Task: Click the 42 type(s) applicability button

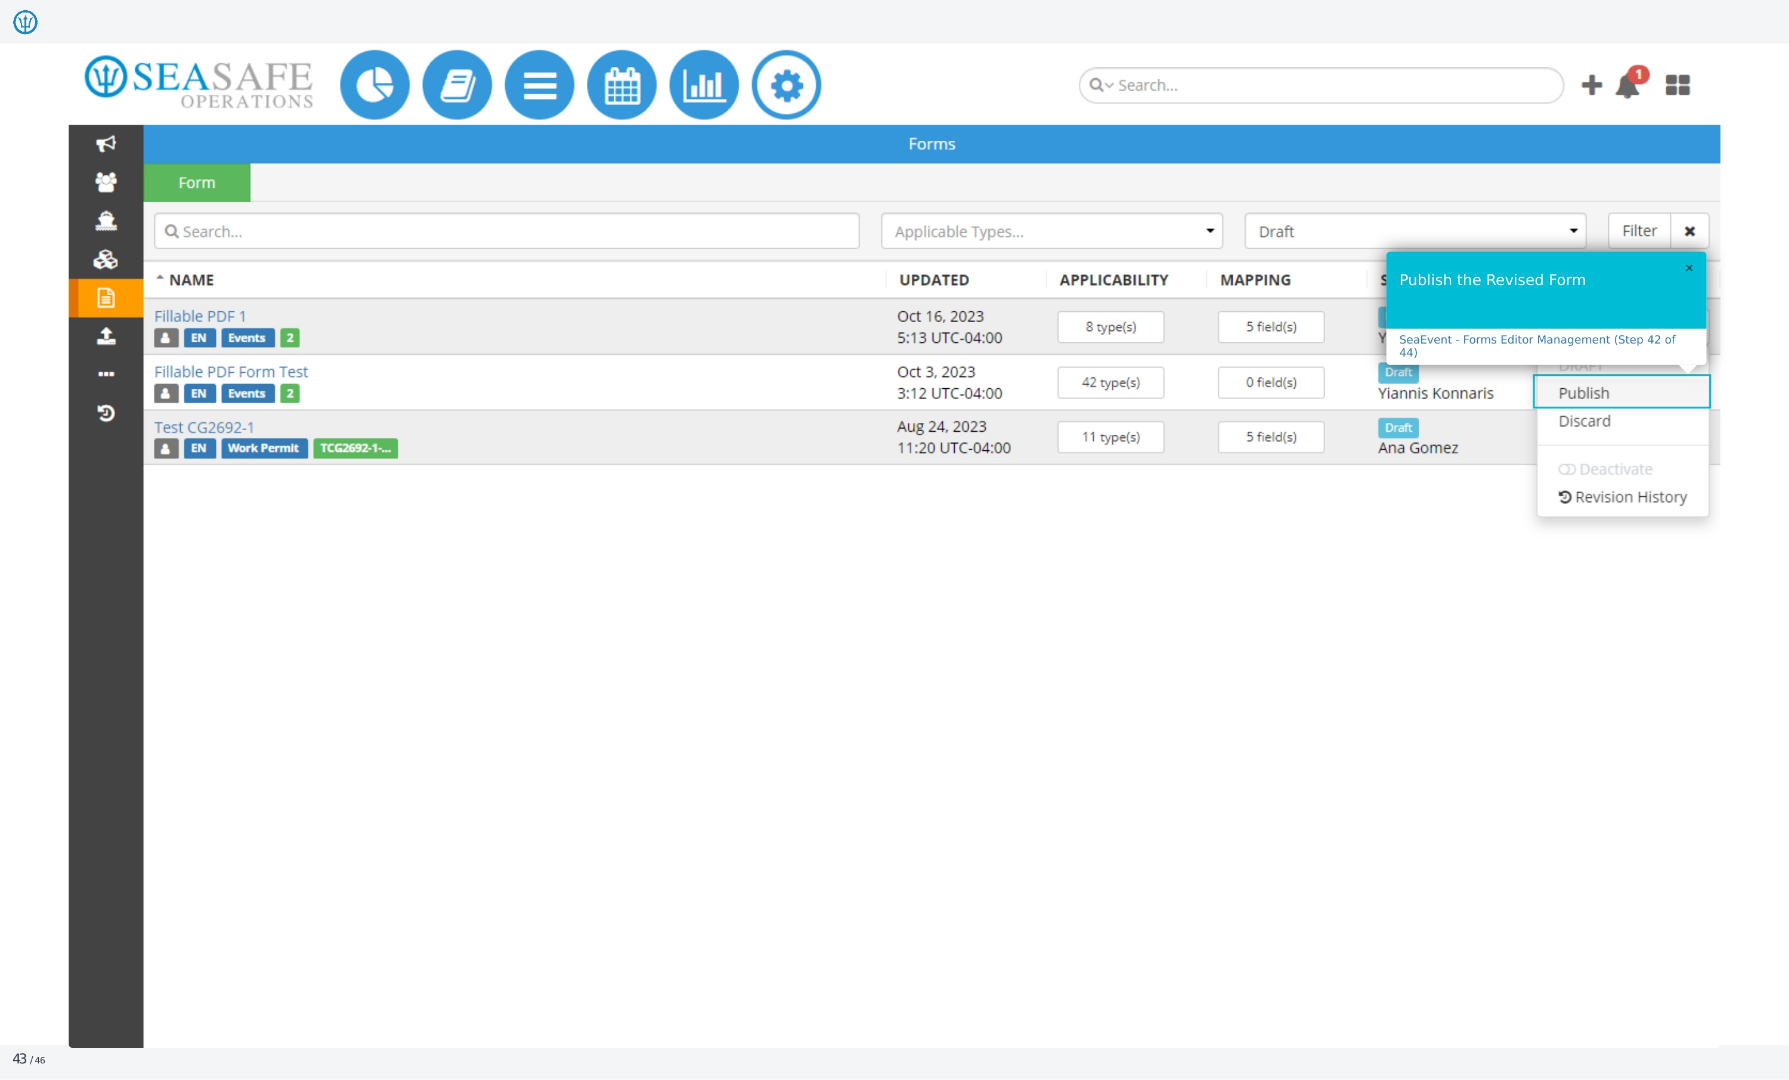Action: pos(1111,382)
